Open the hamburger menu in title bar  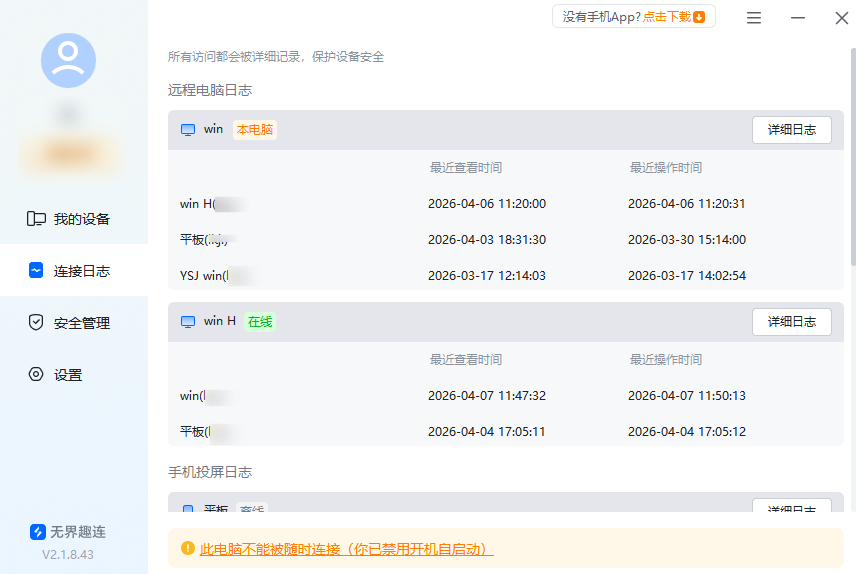[754, 18]
